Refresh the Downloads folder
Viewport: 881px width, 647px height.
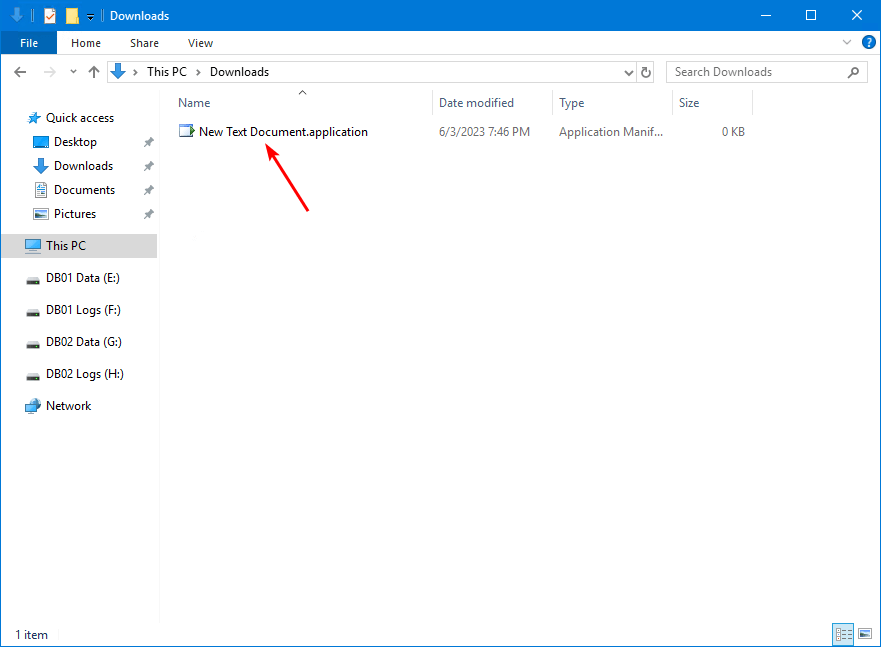646,72
